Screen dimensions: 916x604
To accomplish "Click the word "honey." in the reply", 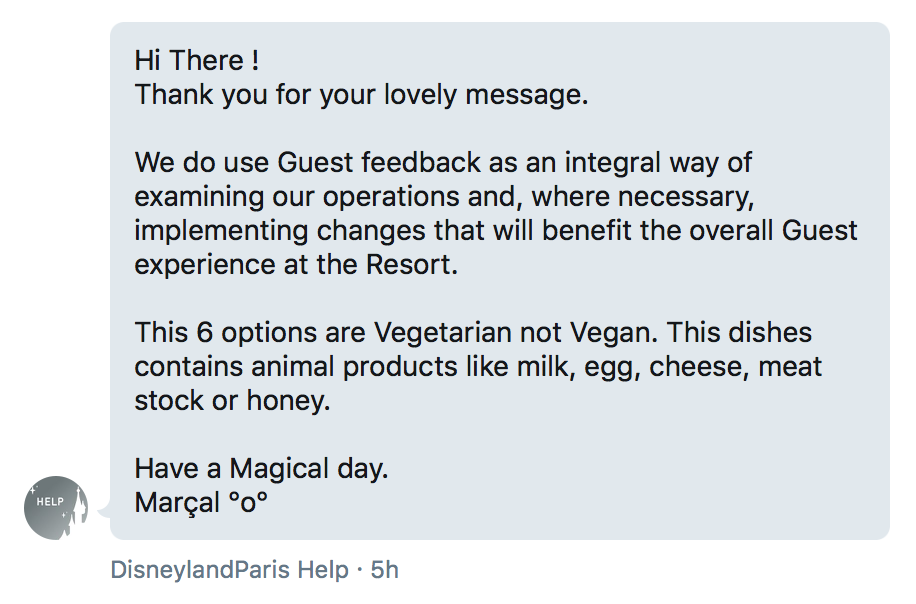I will point(288,401).
